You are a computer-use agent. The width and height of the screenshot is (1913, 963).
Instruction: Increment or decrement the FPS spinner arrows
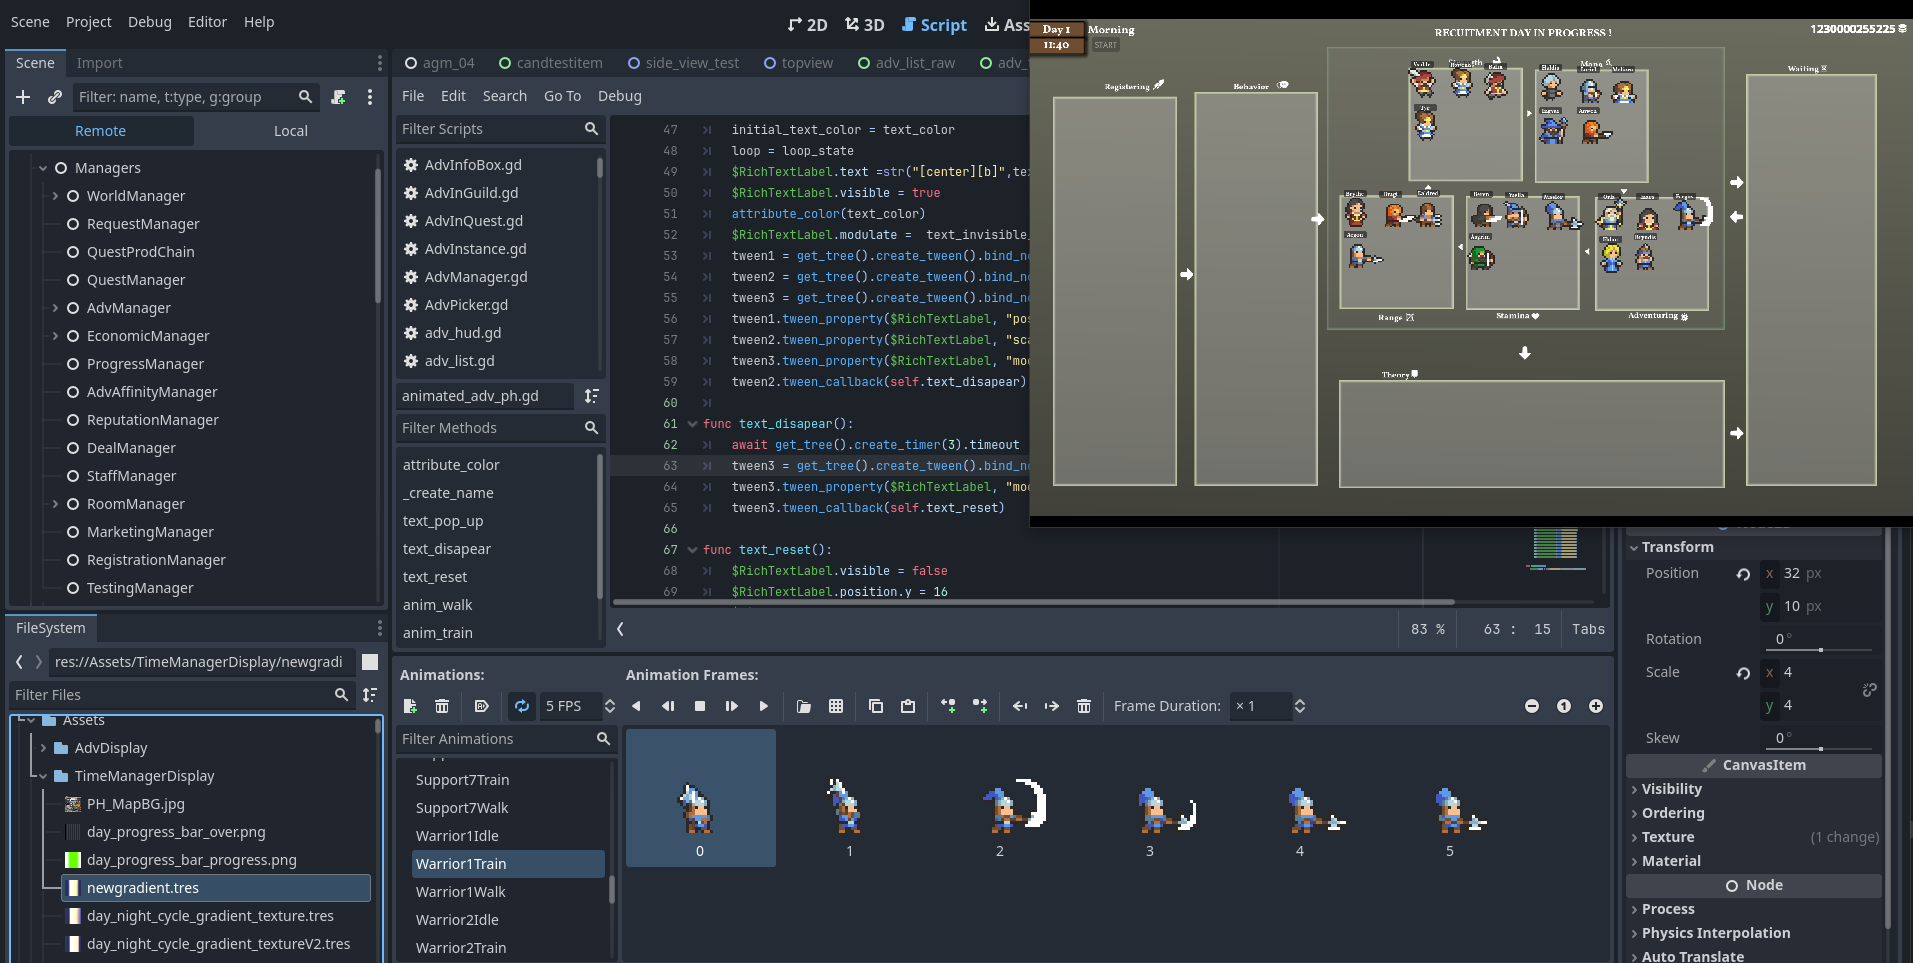610,706
